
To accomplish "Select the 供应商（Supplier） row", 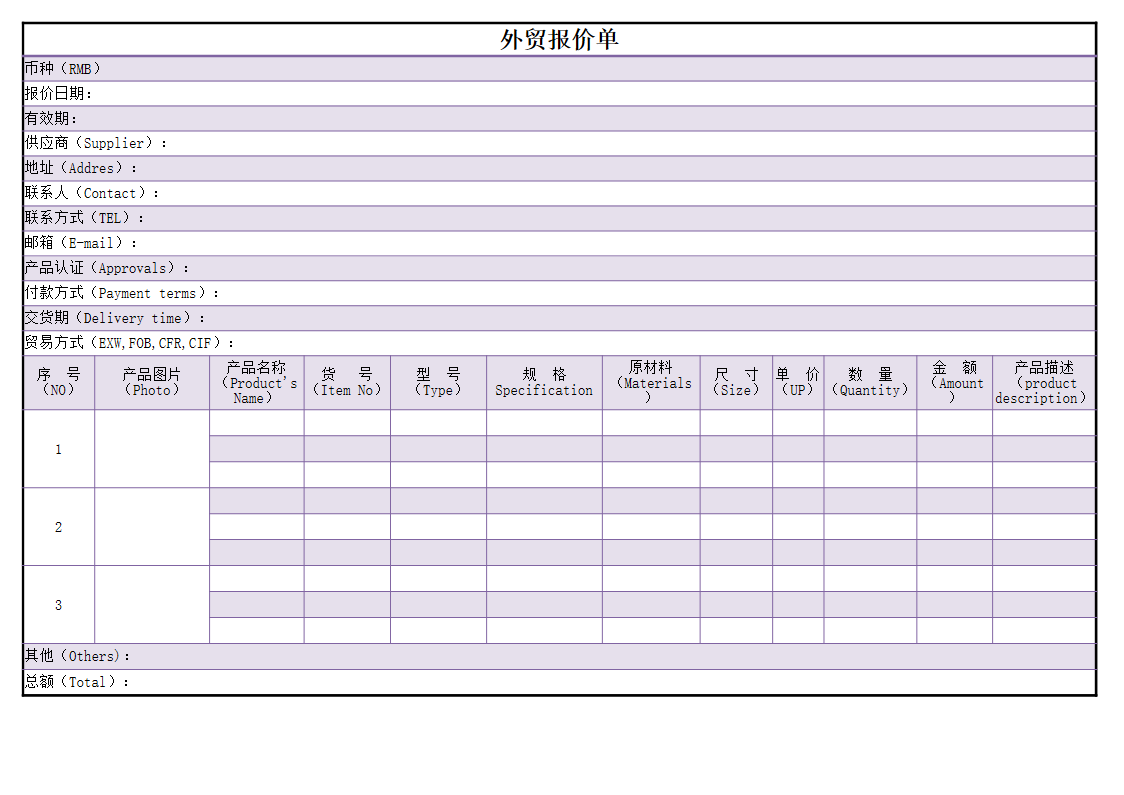I will point(559,143).
